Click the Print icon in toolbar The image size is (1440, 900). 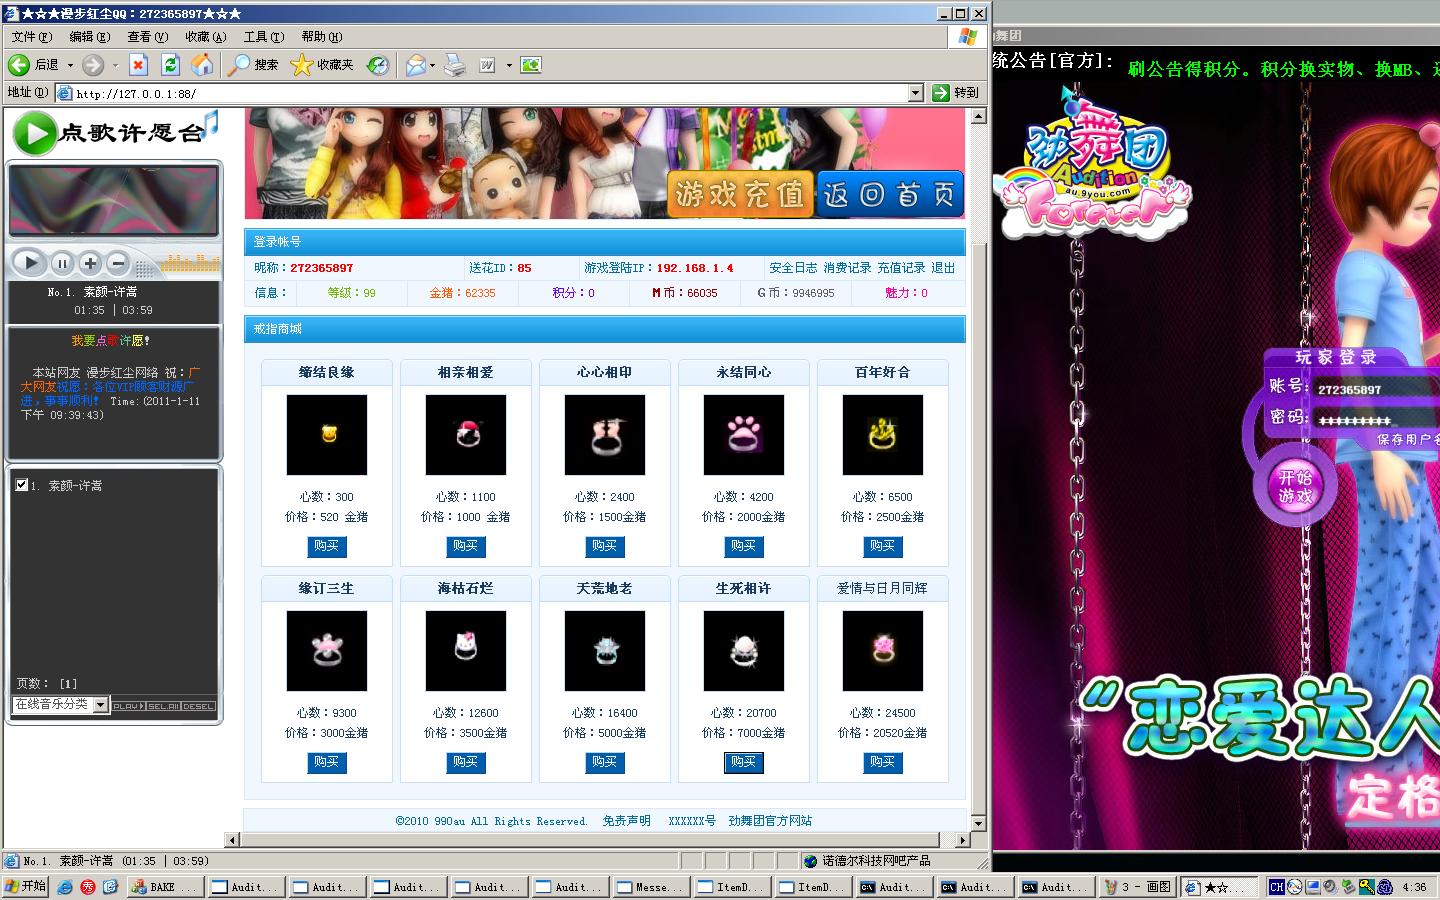[454, 65]
